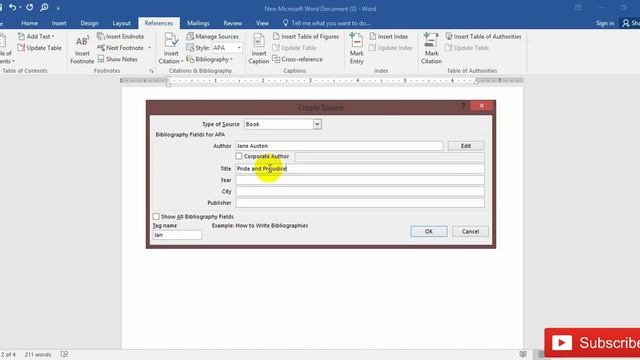
Task: Open the Mailings tab
Action: pyautogui.click(x=198, y=23)
